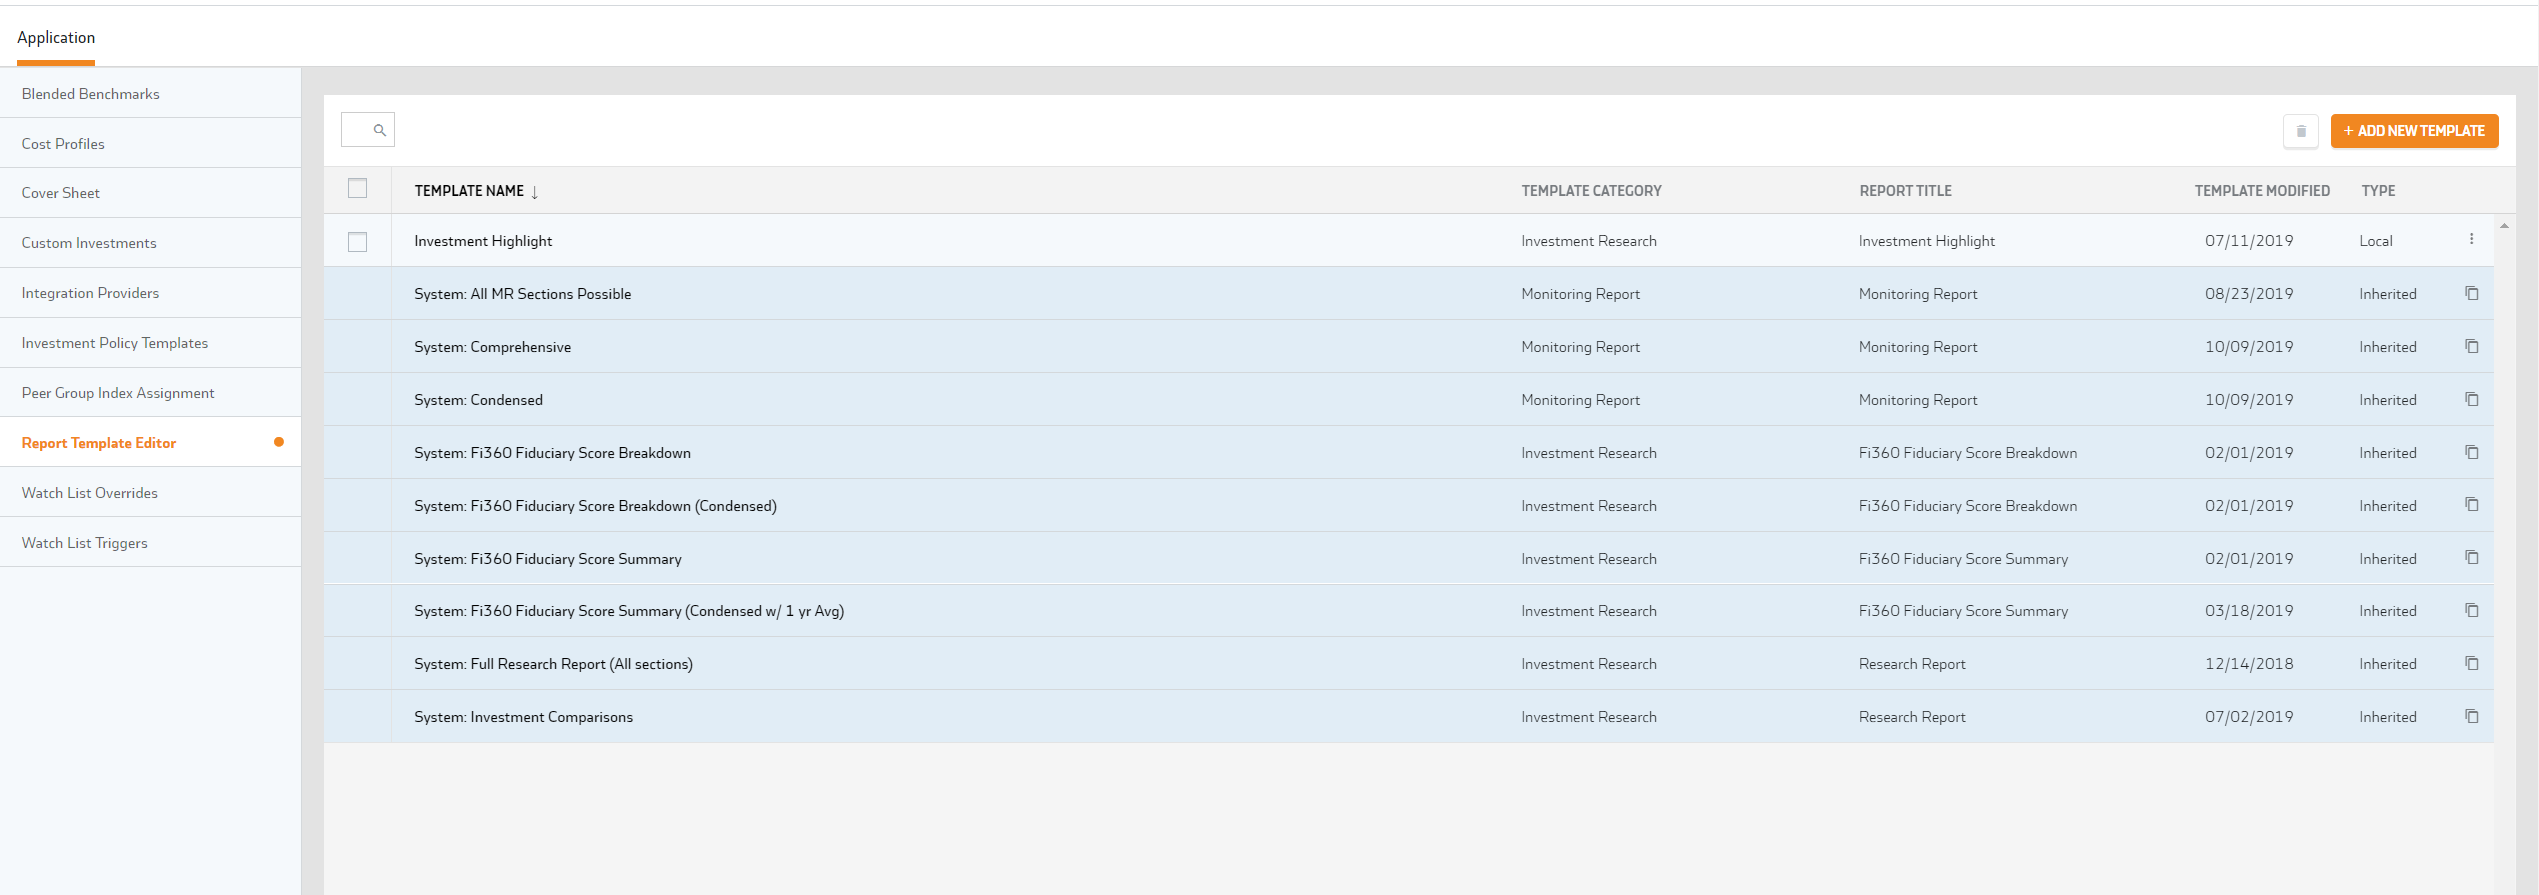This screenshot has height=895, width=2539.
Task: Copy the System: Investment Comparisons template
Action: pos(2471,717)
